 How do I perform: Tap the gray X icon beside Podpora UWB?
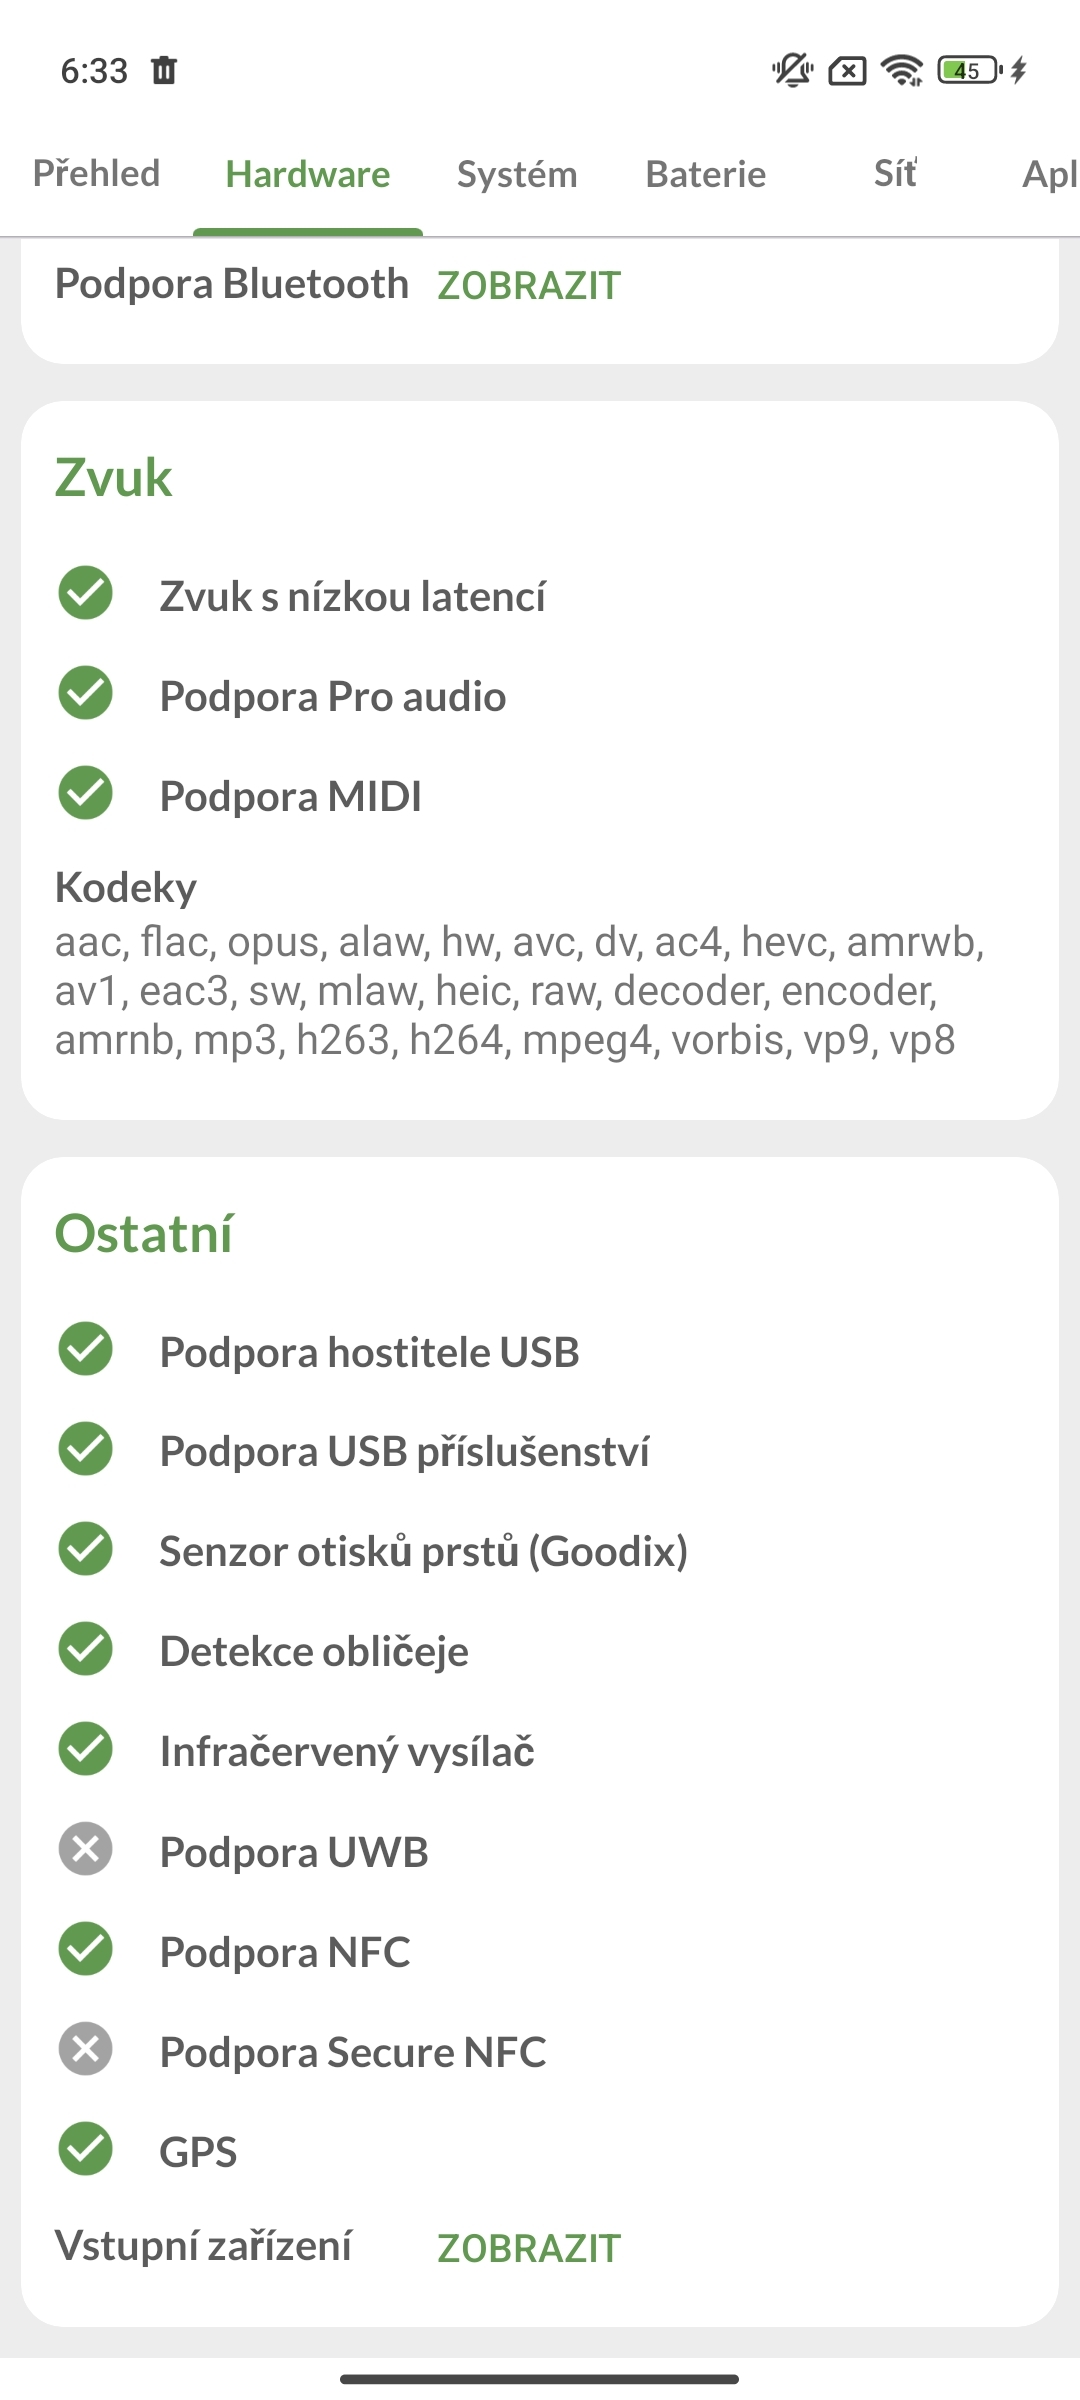coord(86,1849)
